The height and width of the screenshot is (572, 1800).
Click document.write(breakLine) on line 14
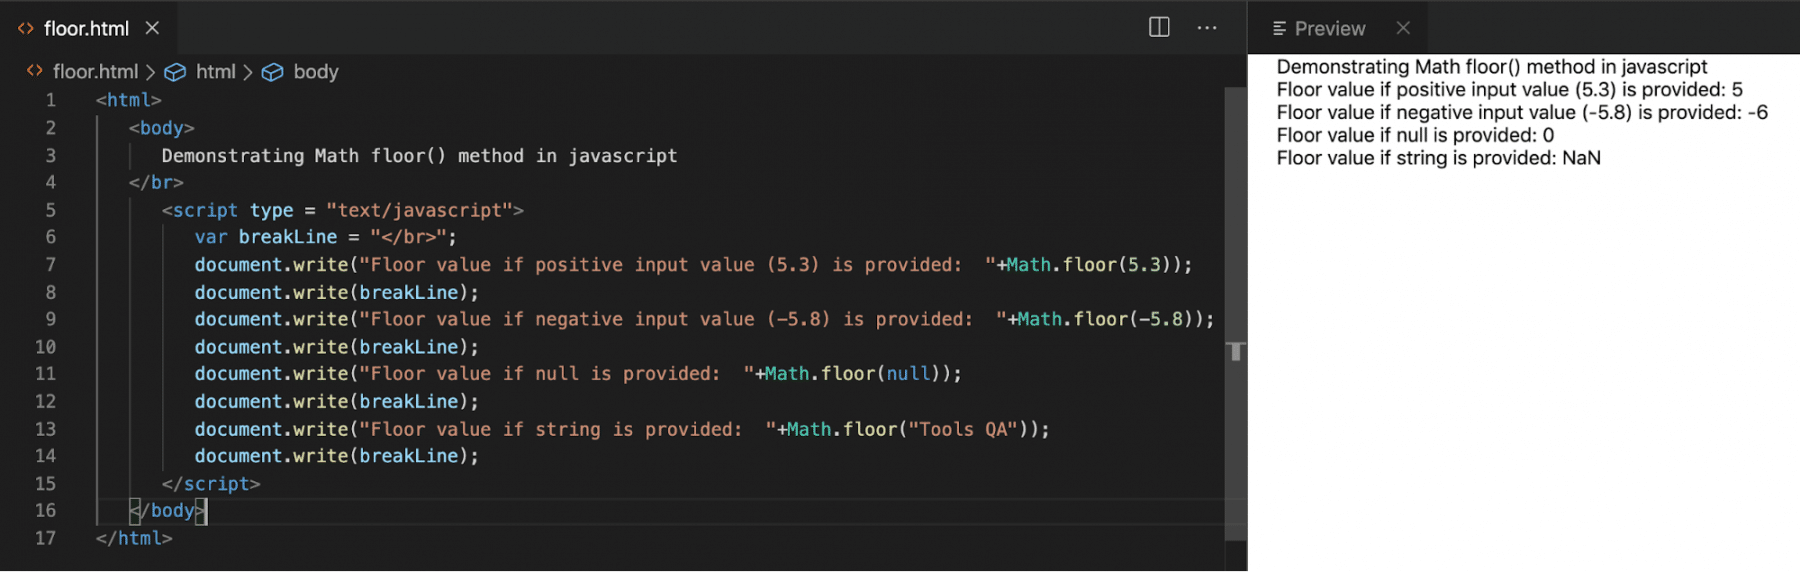(x=337, y=456)
